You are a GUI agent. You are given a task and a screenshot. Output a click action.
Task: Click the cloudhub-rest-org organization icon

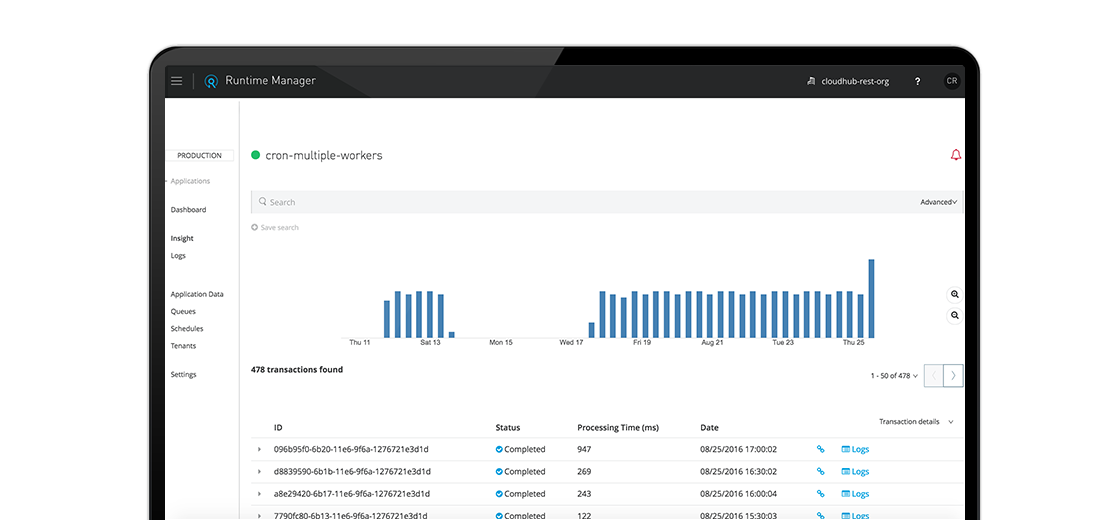pyautogui.click(x=811, y=81)
